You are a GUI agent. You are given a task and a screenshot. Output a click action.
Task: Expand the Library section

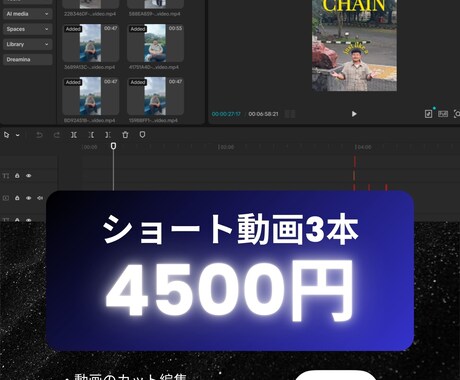(x=27, y=44)
